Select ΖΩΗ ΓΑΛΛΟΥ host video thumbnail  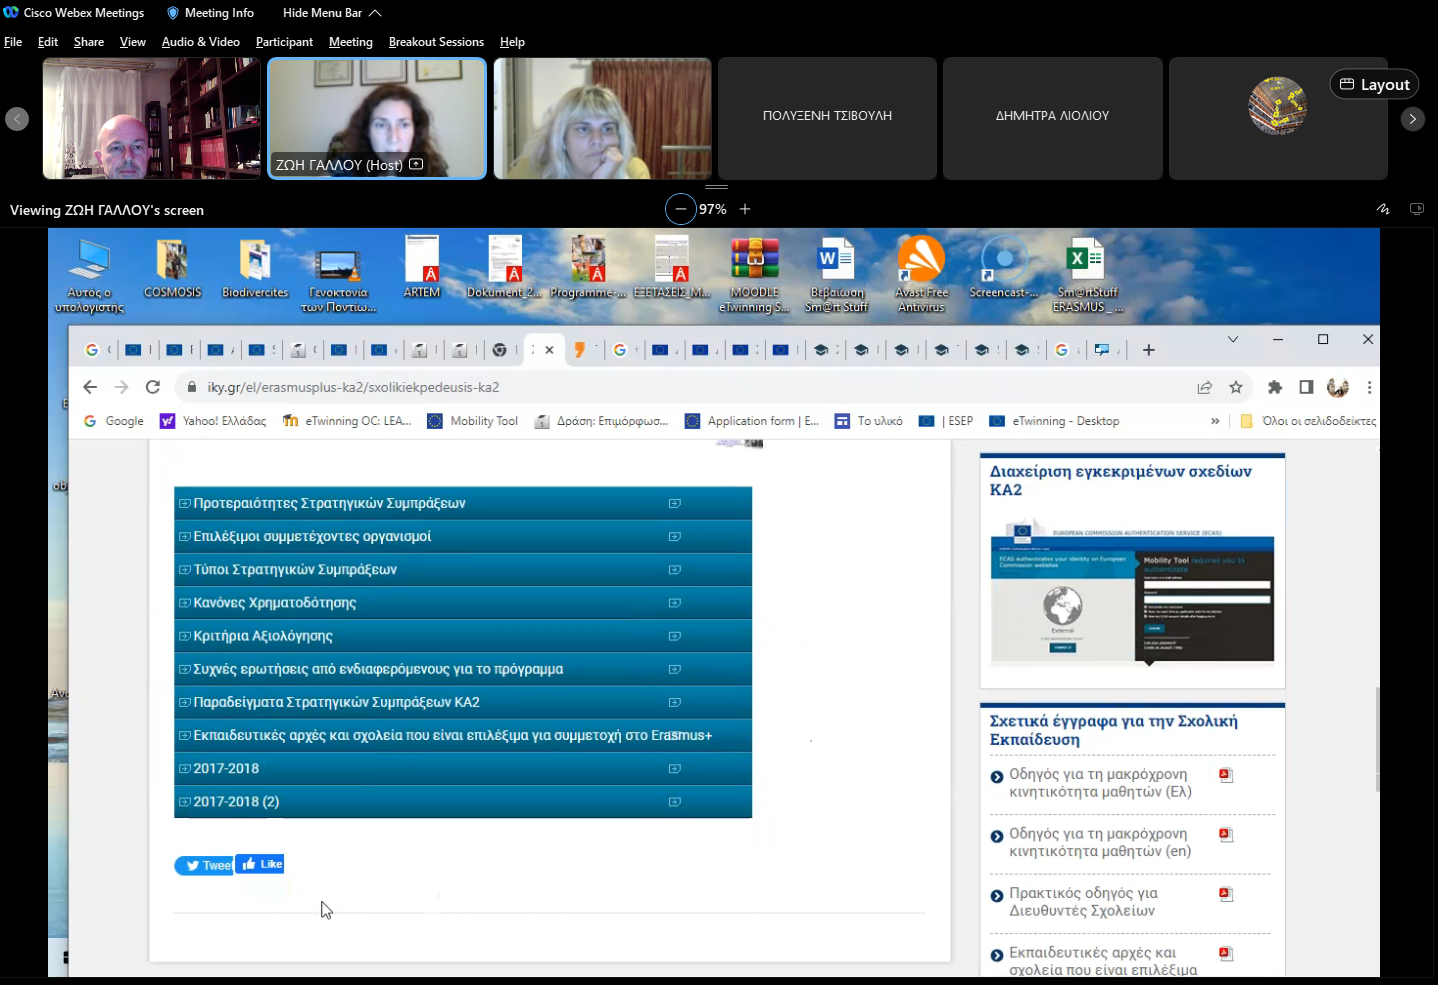click(377, 119)
